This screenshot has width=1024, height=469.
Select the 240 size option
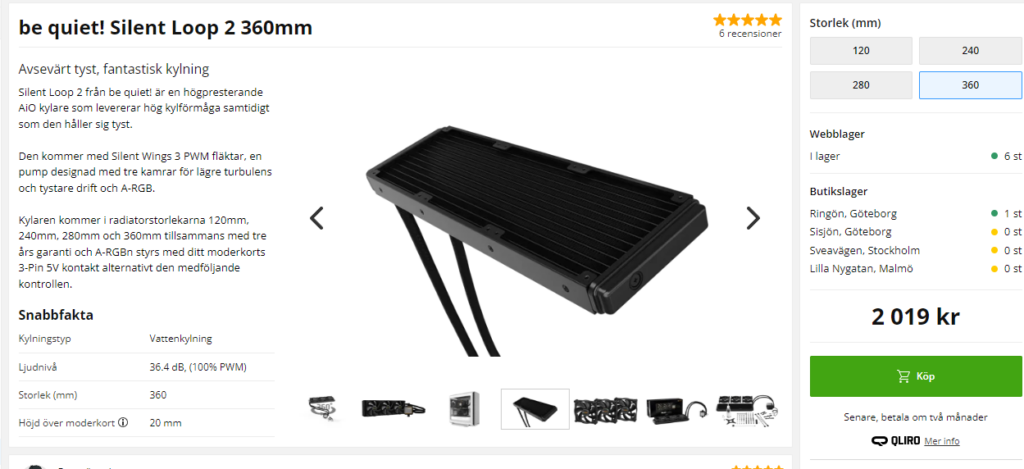(x=970, y=51)
